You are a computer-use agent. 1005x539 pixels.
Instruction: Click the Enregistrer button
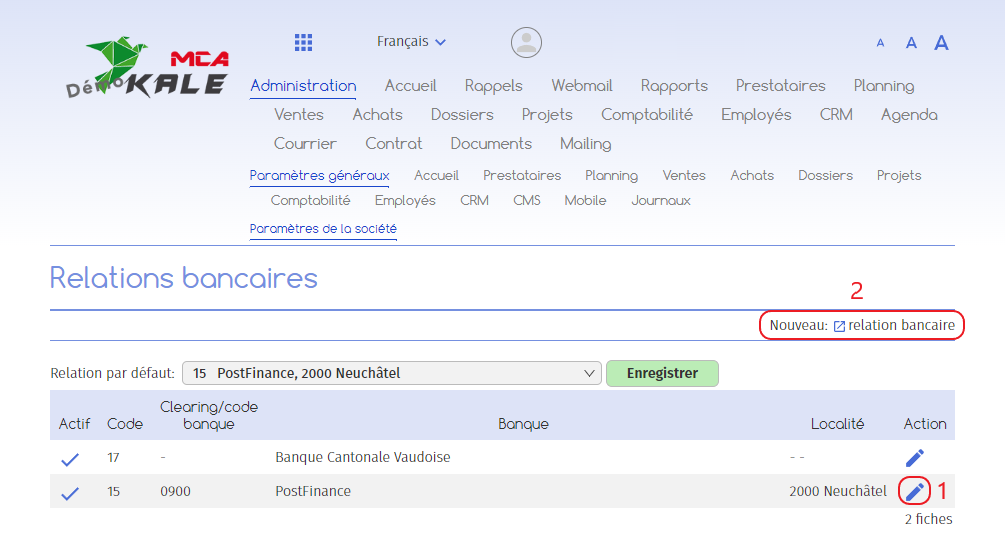[x=662, y=373]
